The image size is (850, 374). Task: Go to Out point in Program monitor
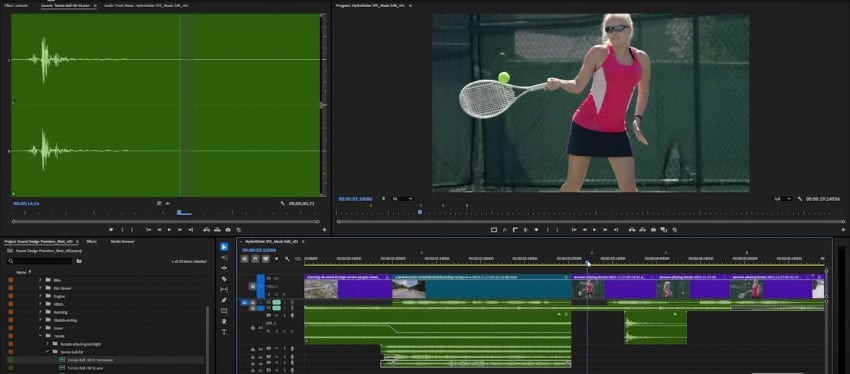(616, 230)
